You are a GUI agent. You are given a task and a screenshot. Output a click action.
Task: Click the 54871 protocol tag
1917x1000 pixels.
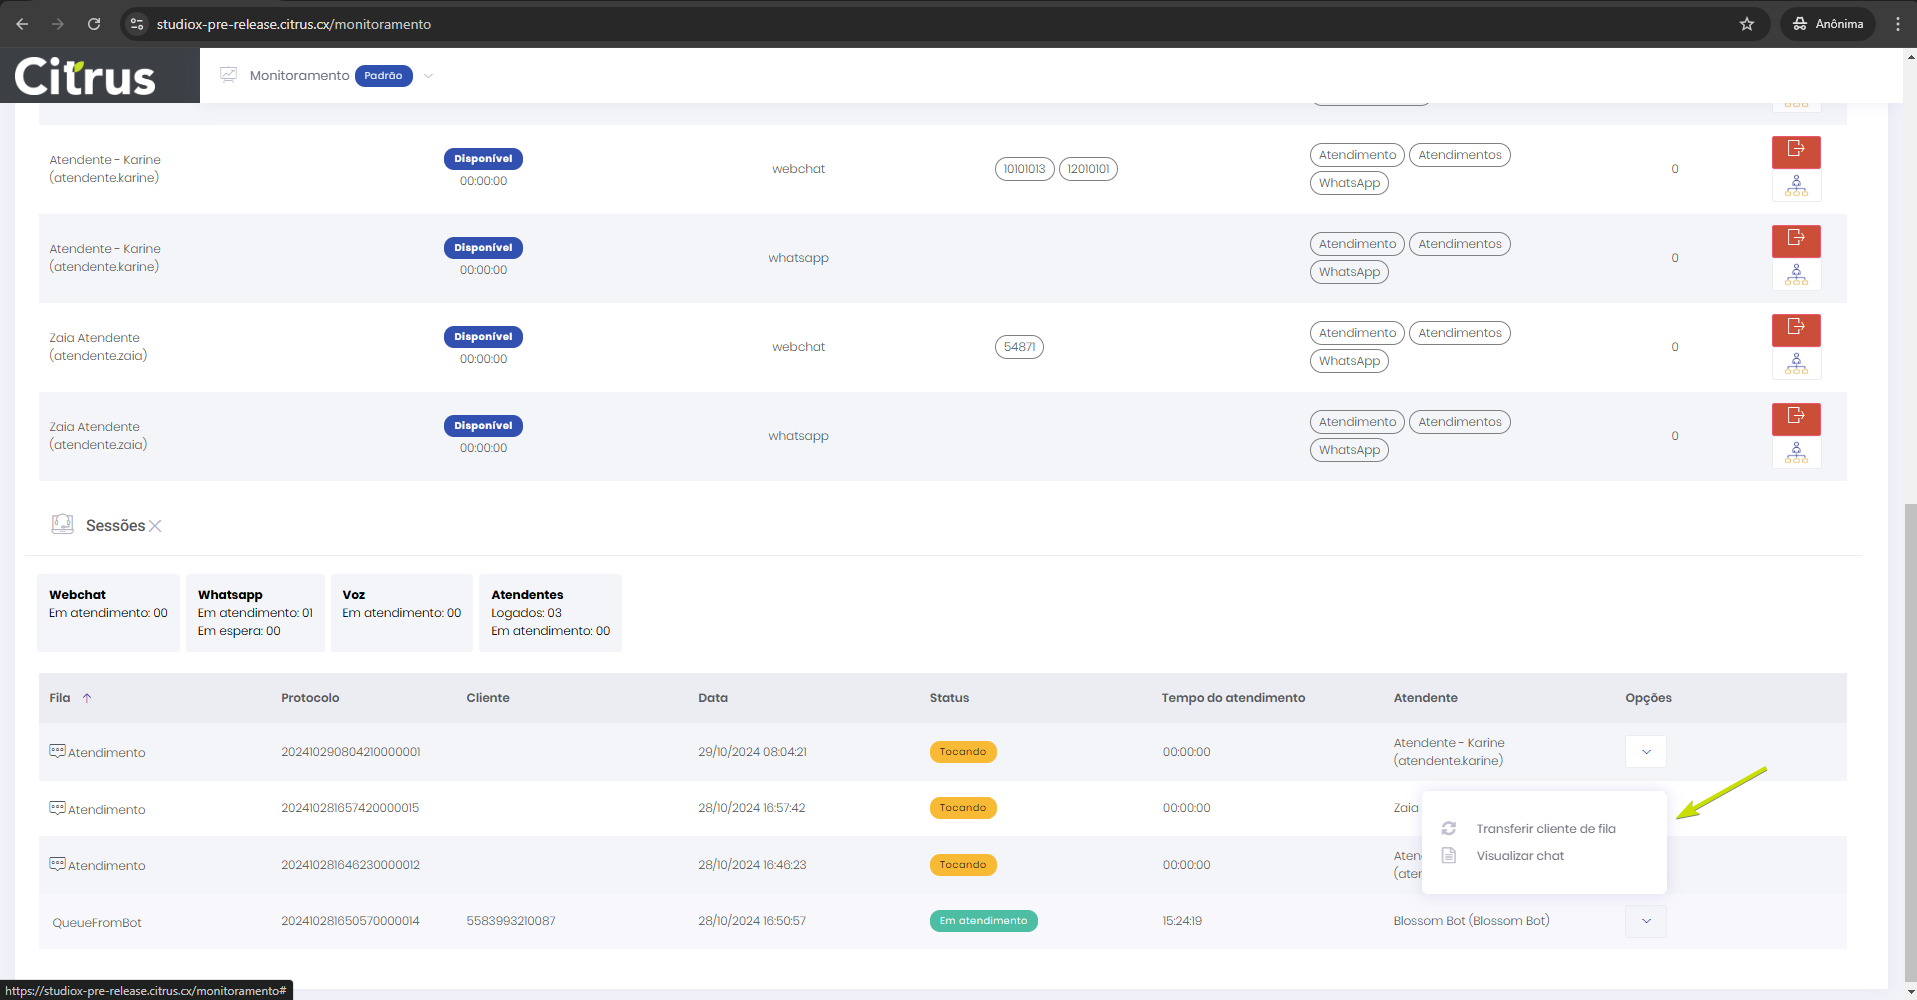[1019, 347]
